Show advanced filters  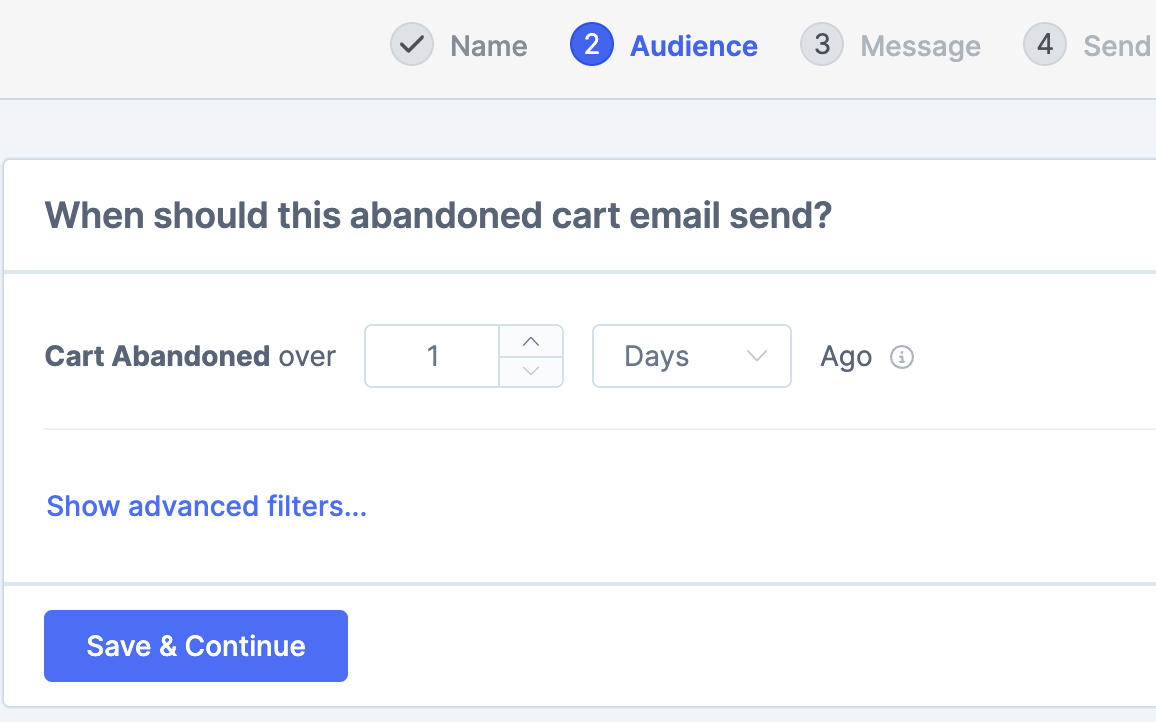tap(205, 506)
